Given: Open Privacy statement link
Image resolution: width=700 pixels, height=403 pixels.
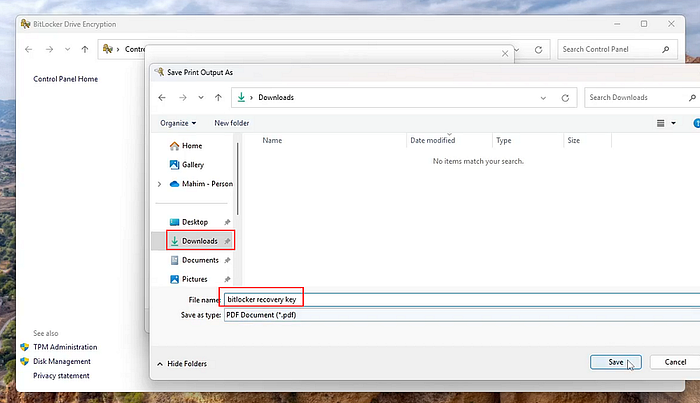Looking at the screenshot, I should 61,376.
